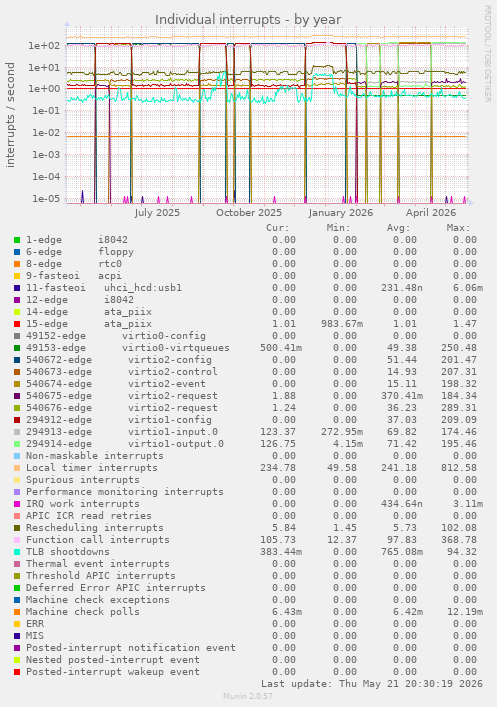
Task: Click the TLB shootdowns Avg value 765.08m
Action: (402, 552)
